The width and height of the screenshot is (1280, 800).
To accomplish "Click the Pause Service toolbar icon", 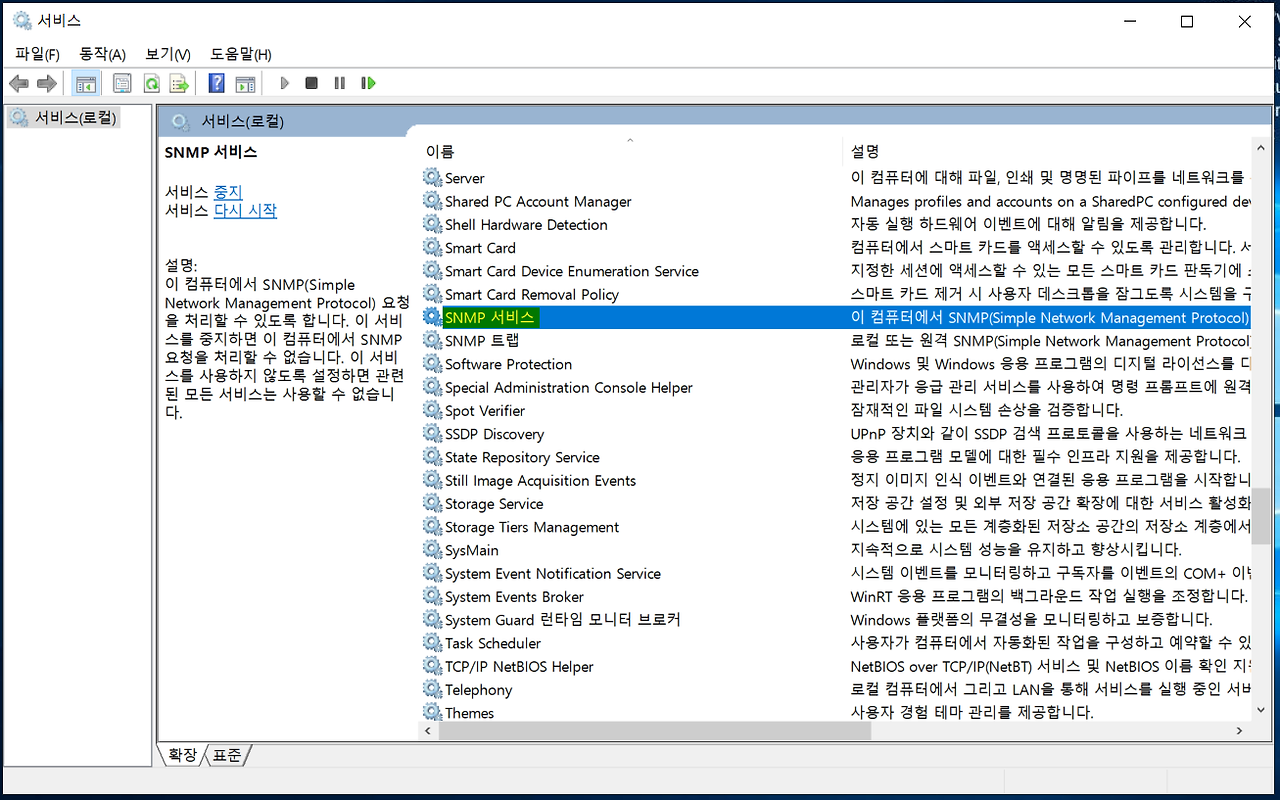I will pos(340,83).
